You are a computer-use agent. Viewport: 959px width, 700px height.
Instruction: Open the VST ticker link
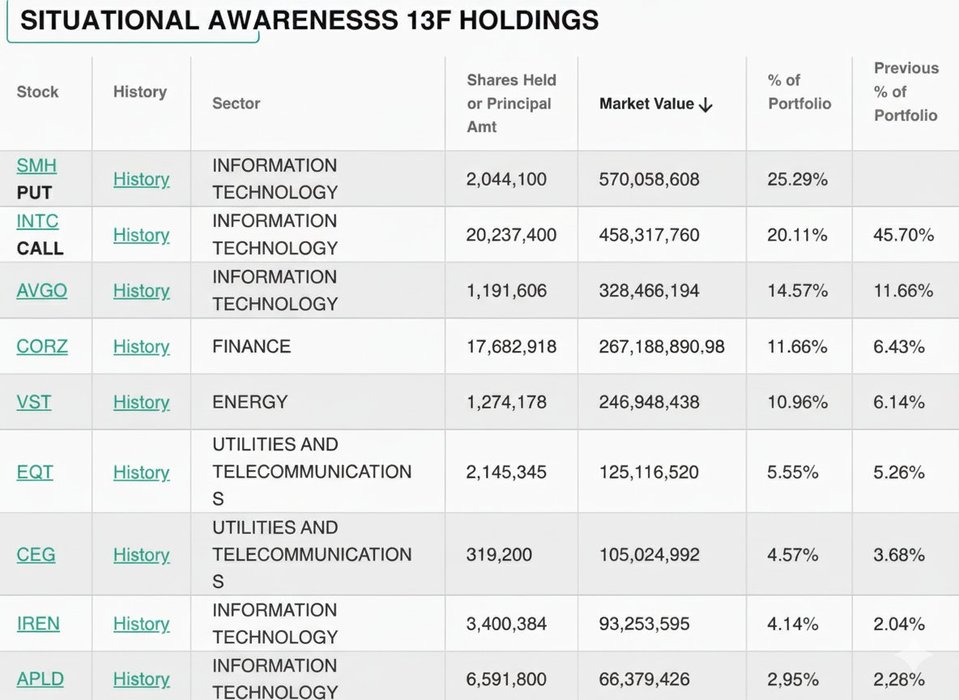[34, 402]
